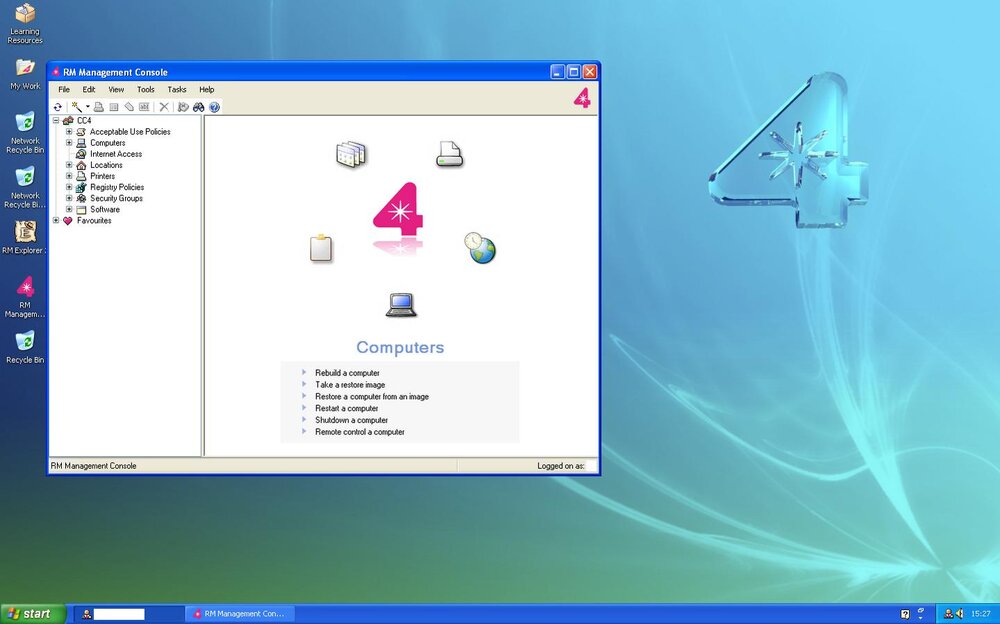1000x624 pixels.
Task: Click the help question mark tray icon
Action: (904, 614)
